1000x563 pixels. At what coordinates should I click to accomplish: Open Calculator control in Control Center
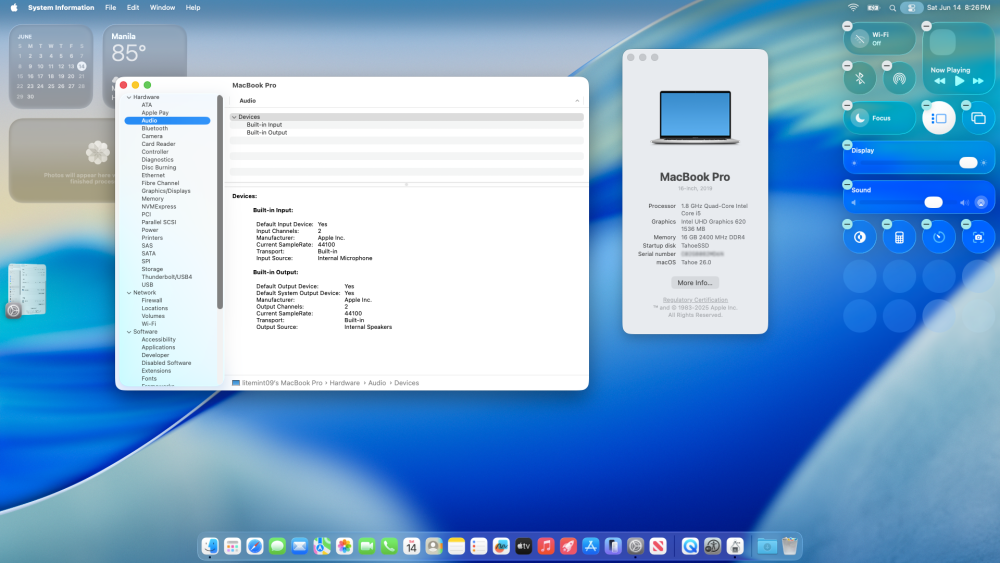pos(899,237)
